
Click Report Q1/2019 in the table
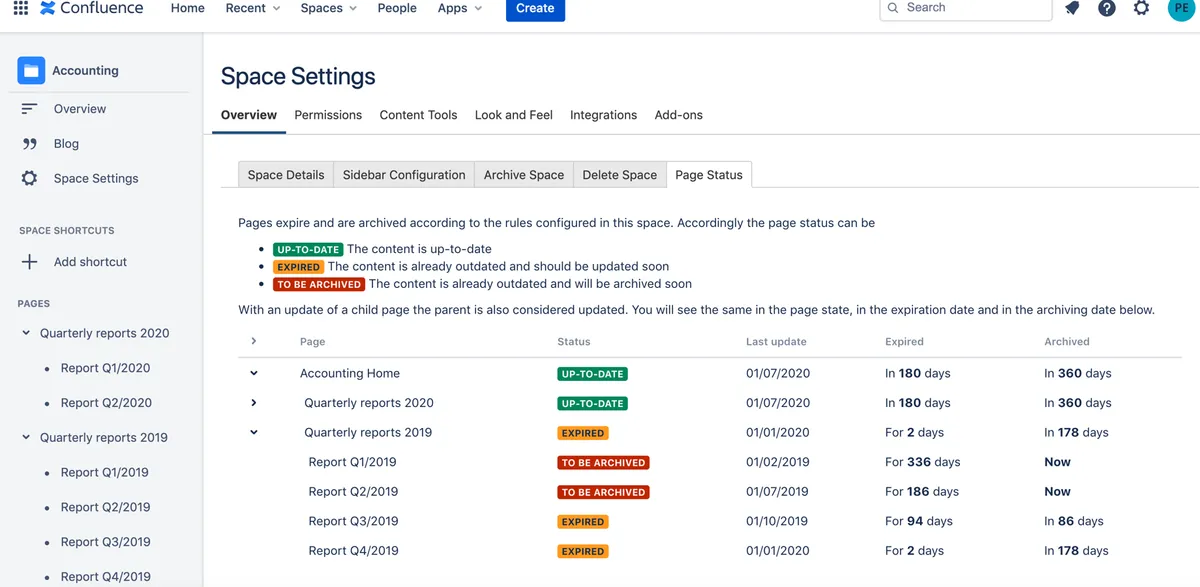tap(352, 462)
